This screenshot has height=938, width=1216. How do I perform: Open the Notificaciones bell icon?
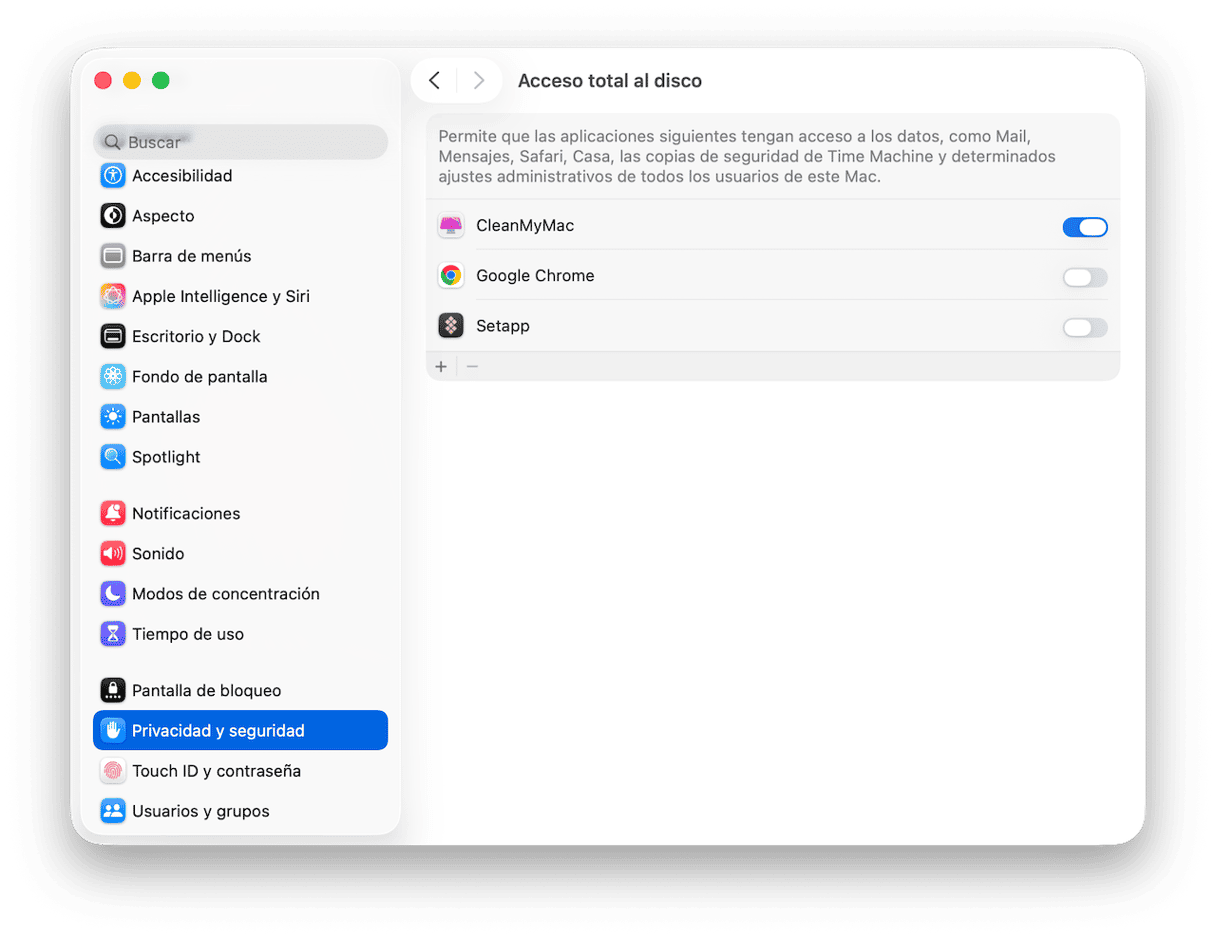[113, 513]
